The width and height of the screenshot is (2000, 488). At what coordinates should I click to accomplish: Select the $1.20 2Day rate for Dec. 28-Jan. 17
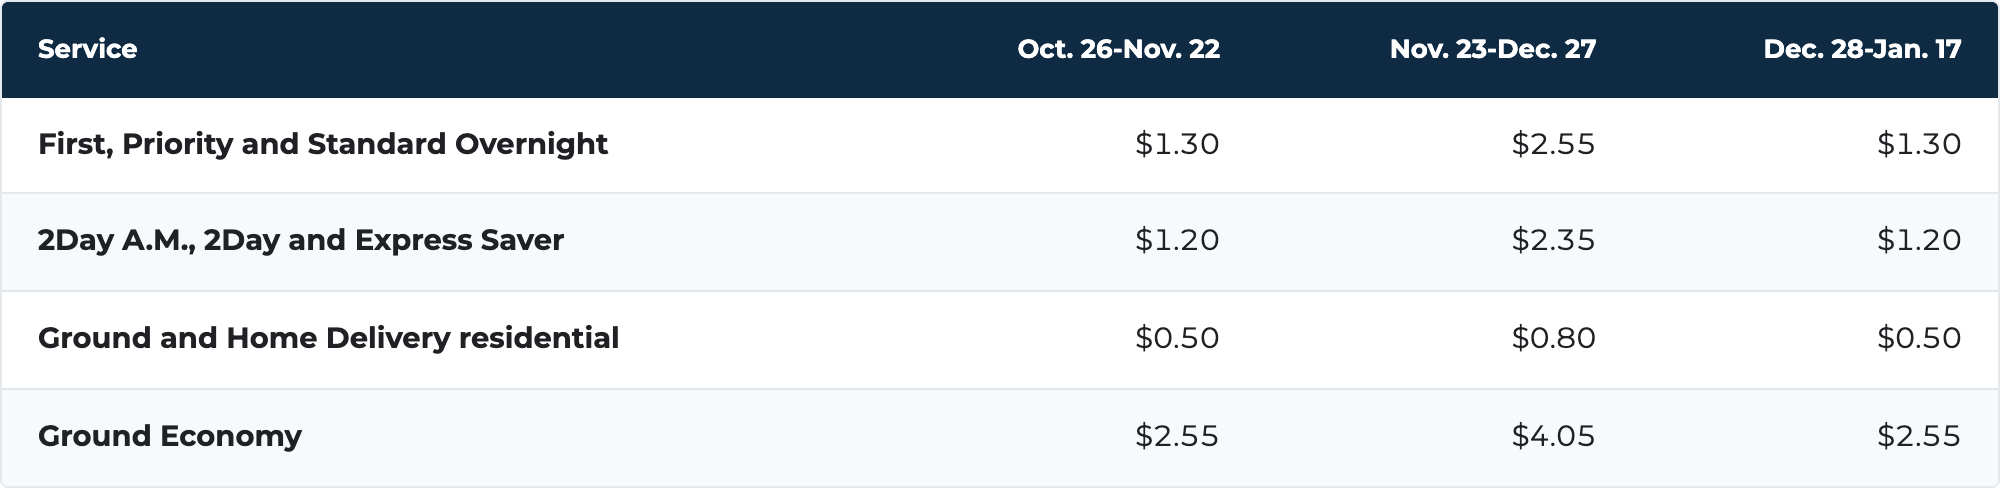1919,241
